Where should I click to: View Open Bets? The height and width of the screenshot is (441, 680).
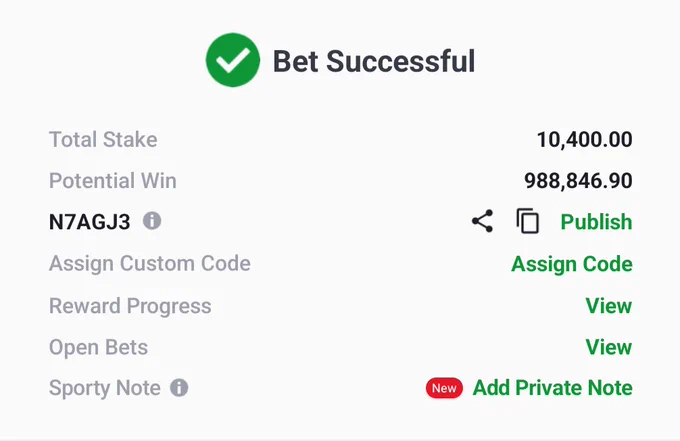609,347
